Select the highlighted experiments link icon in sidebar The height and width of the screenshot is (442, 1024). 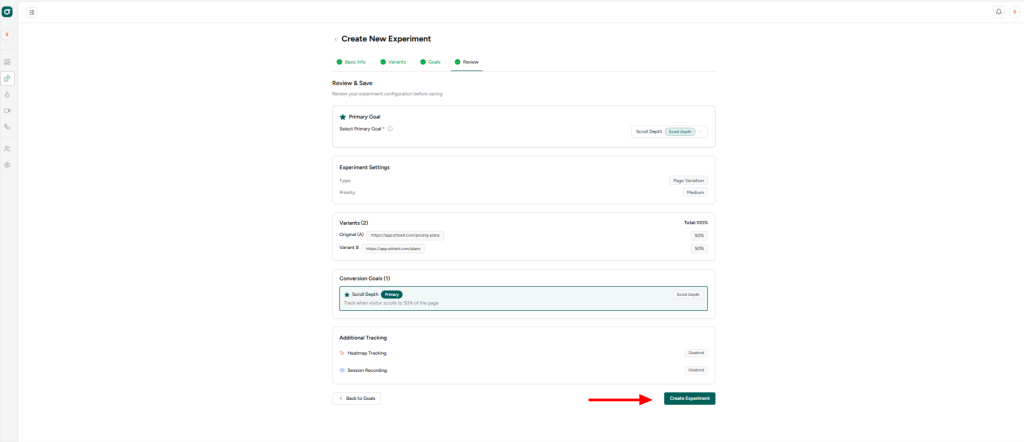tap(7, 78)
